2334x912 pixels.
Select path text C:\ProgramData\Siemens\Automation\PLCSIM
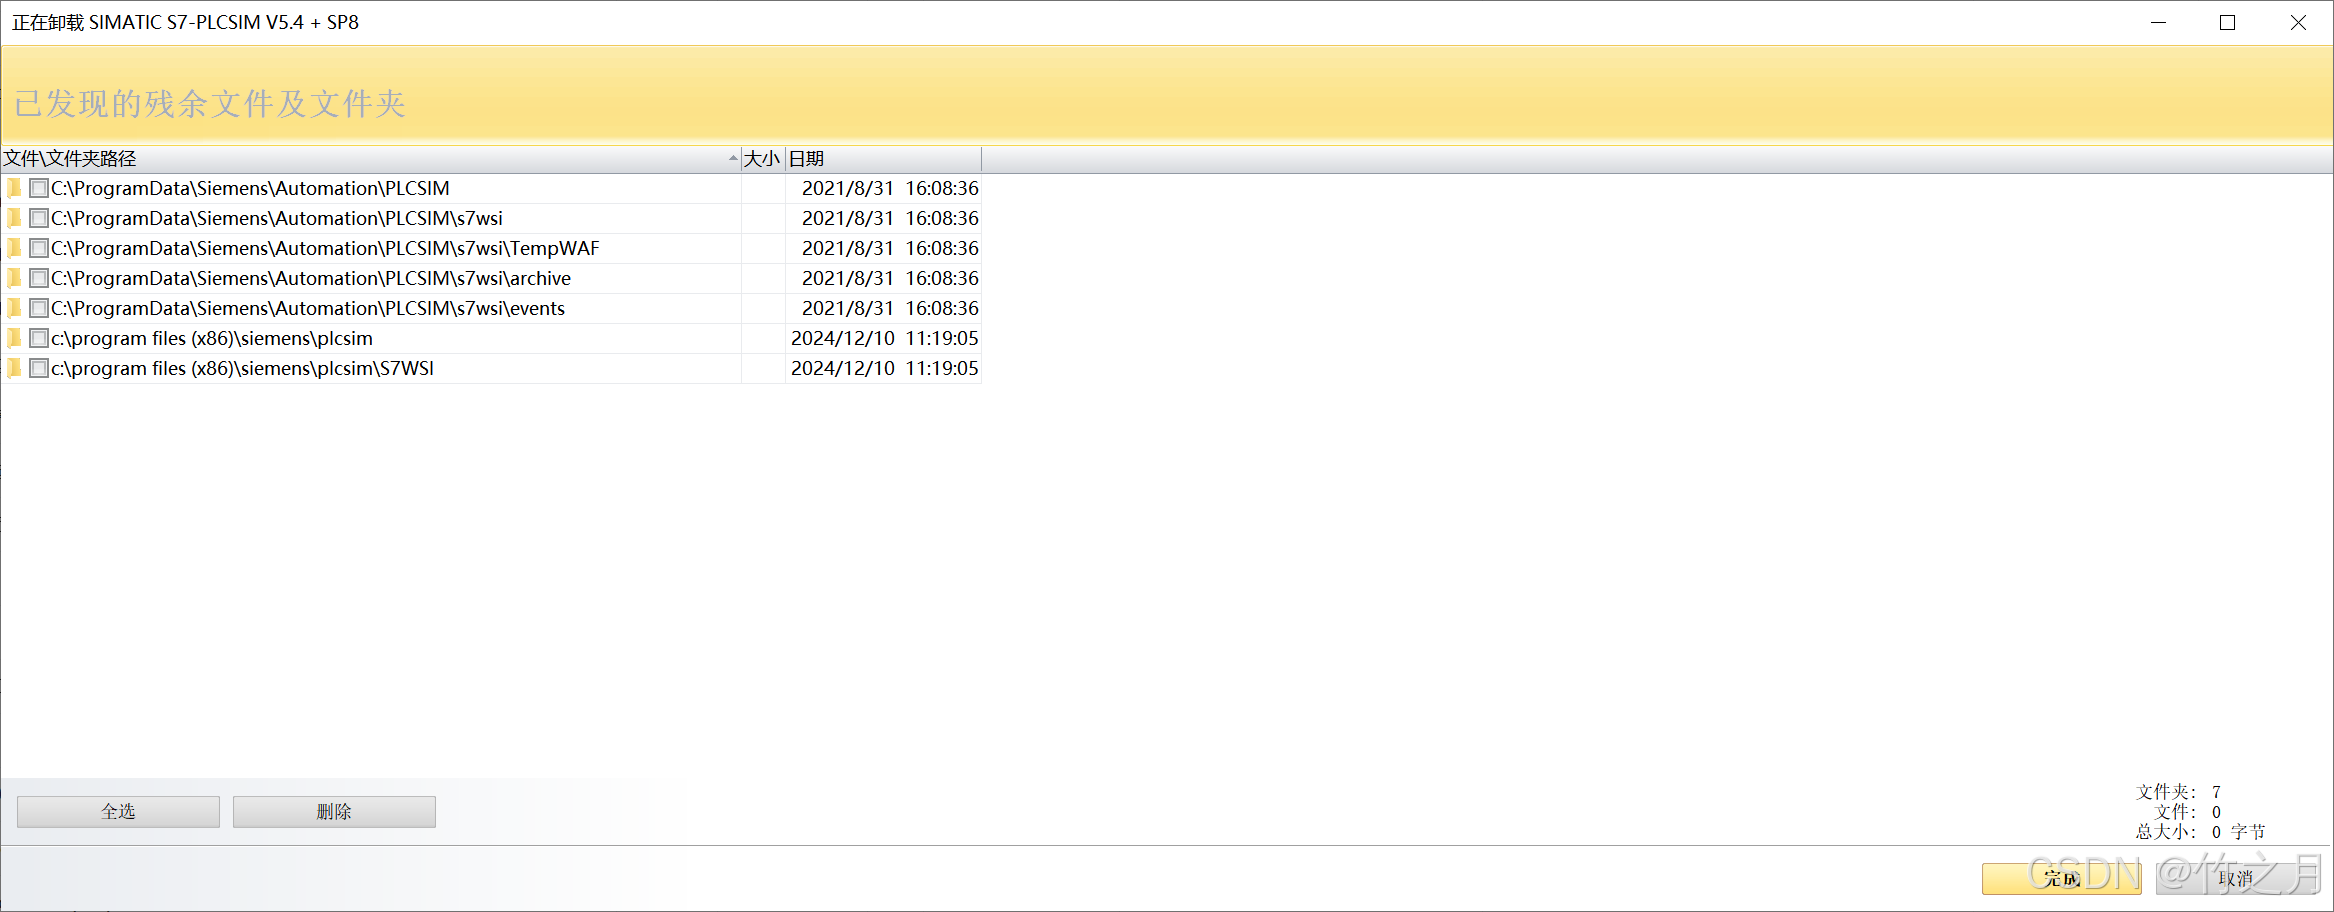coord(250,188)
